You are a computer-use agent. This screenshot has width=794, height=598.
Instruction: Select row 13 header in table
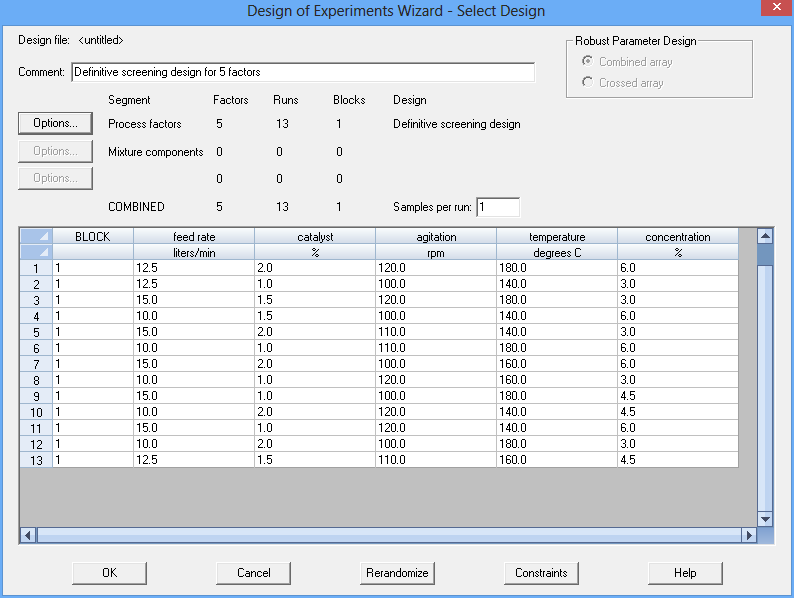[x=36, y=459]
